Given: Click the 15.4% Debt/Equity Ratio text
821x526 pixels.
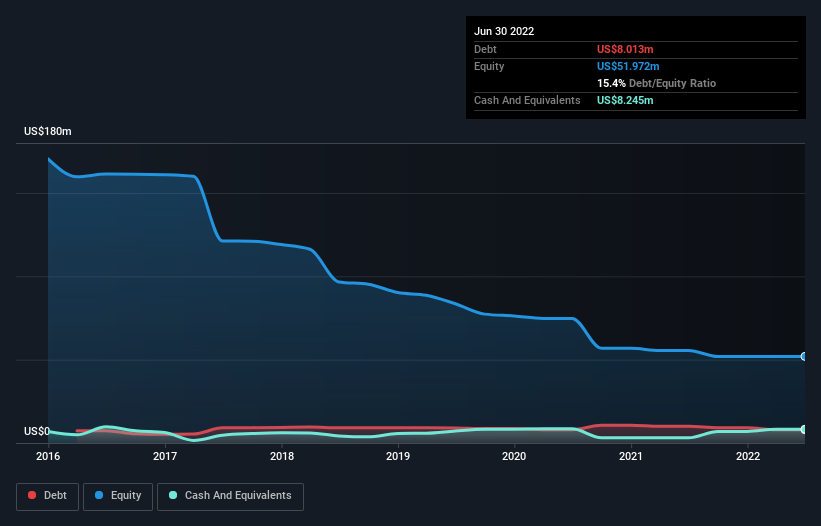Looking at the screenshot, I should click(656, 83).
